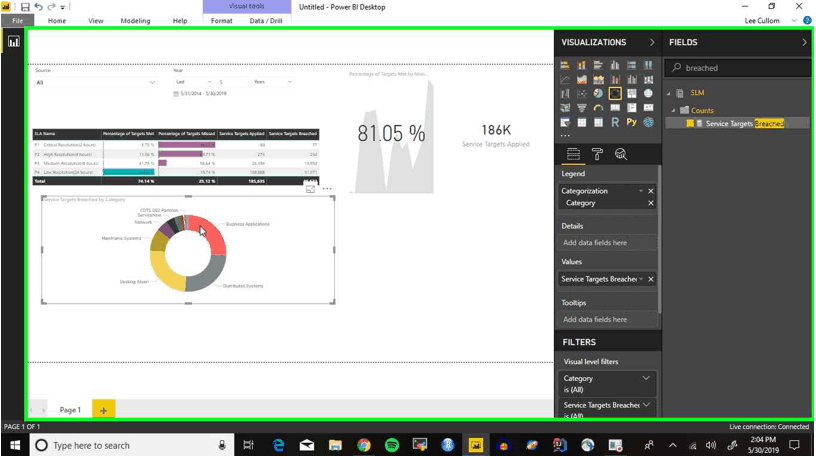816x457 pixels.
Task: Select the Waterfall chart visual
Action: tap(565, 94)
